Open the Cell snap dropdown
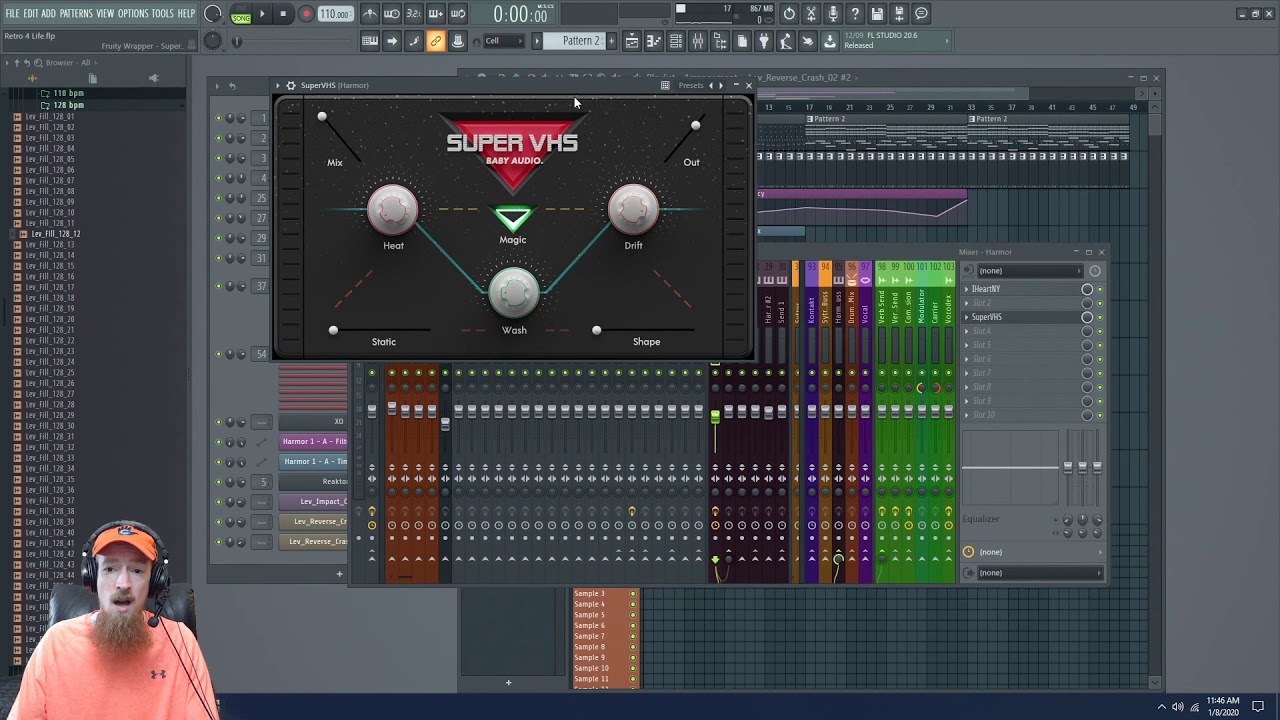This screenshot has height=720, width=1280. tap(504, 41)
